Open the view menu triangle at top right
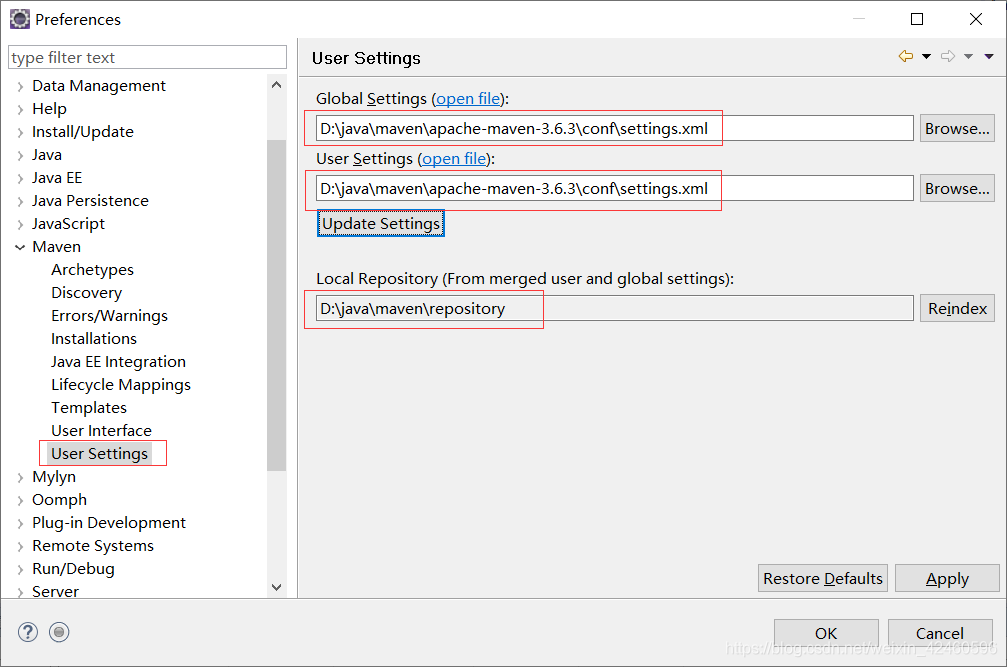 [x=989, y=57]
